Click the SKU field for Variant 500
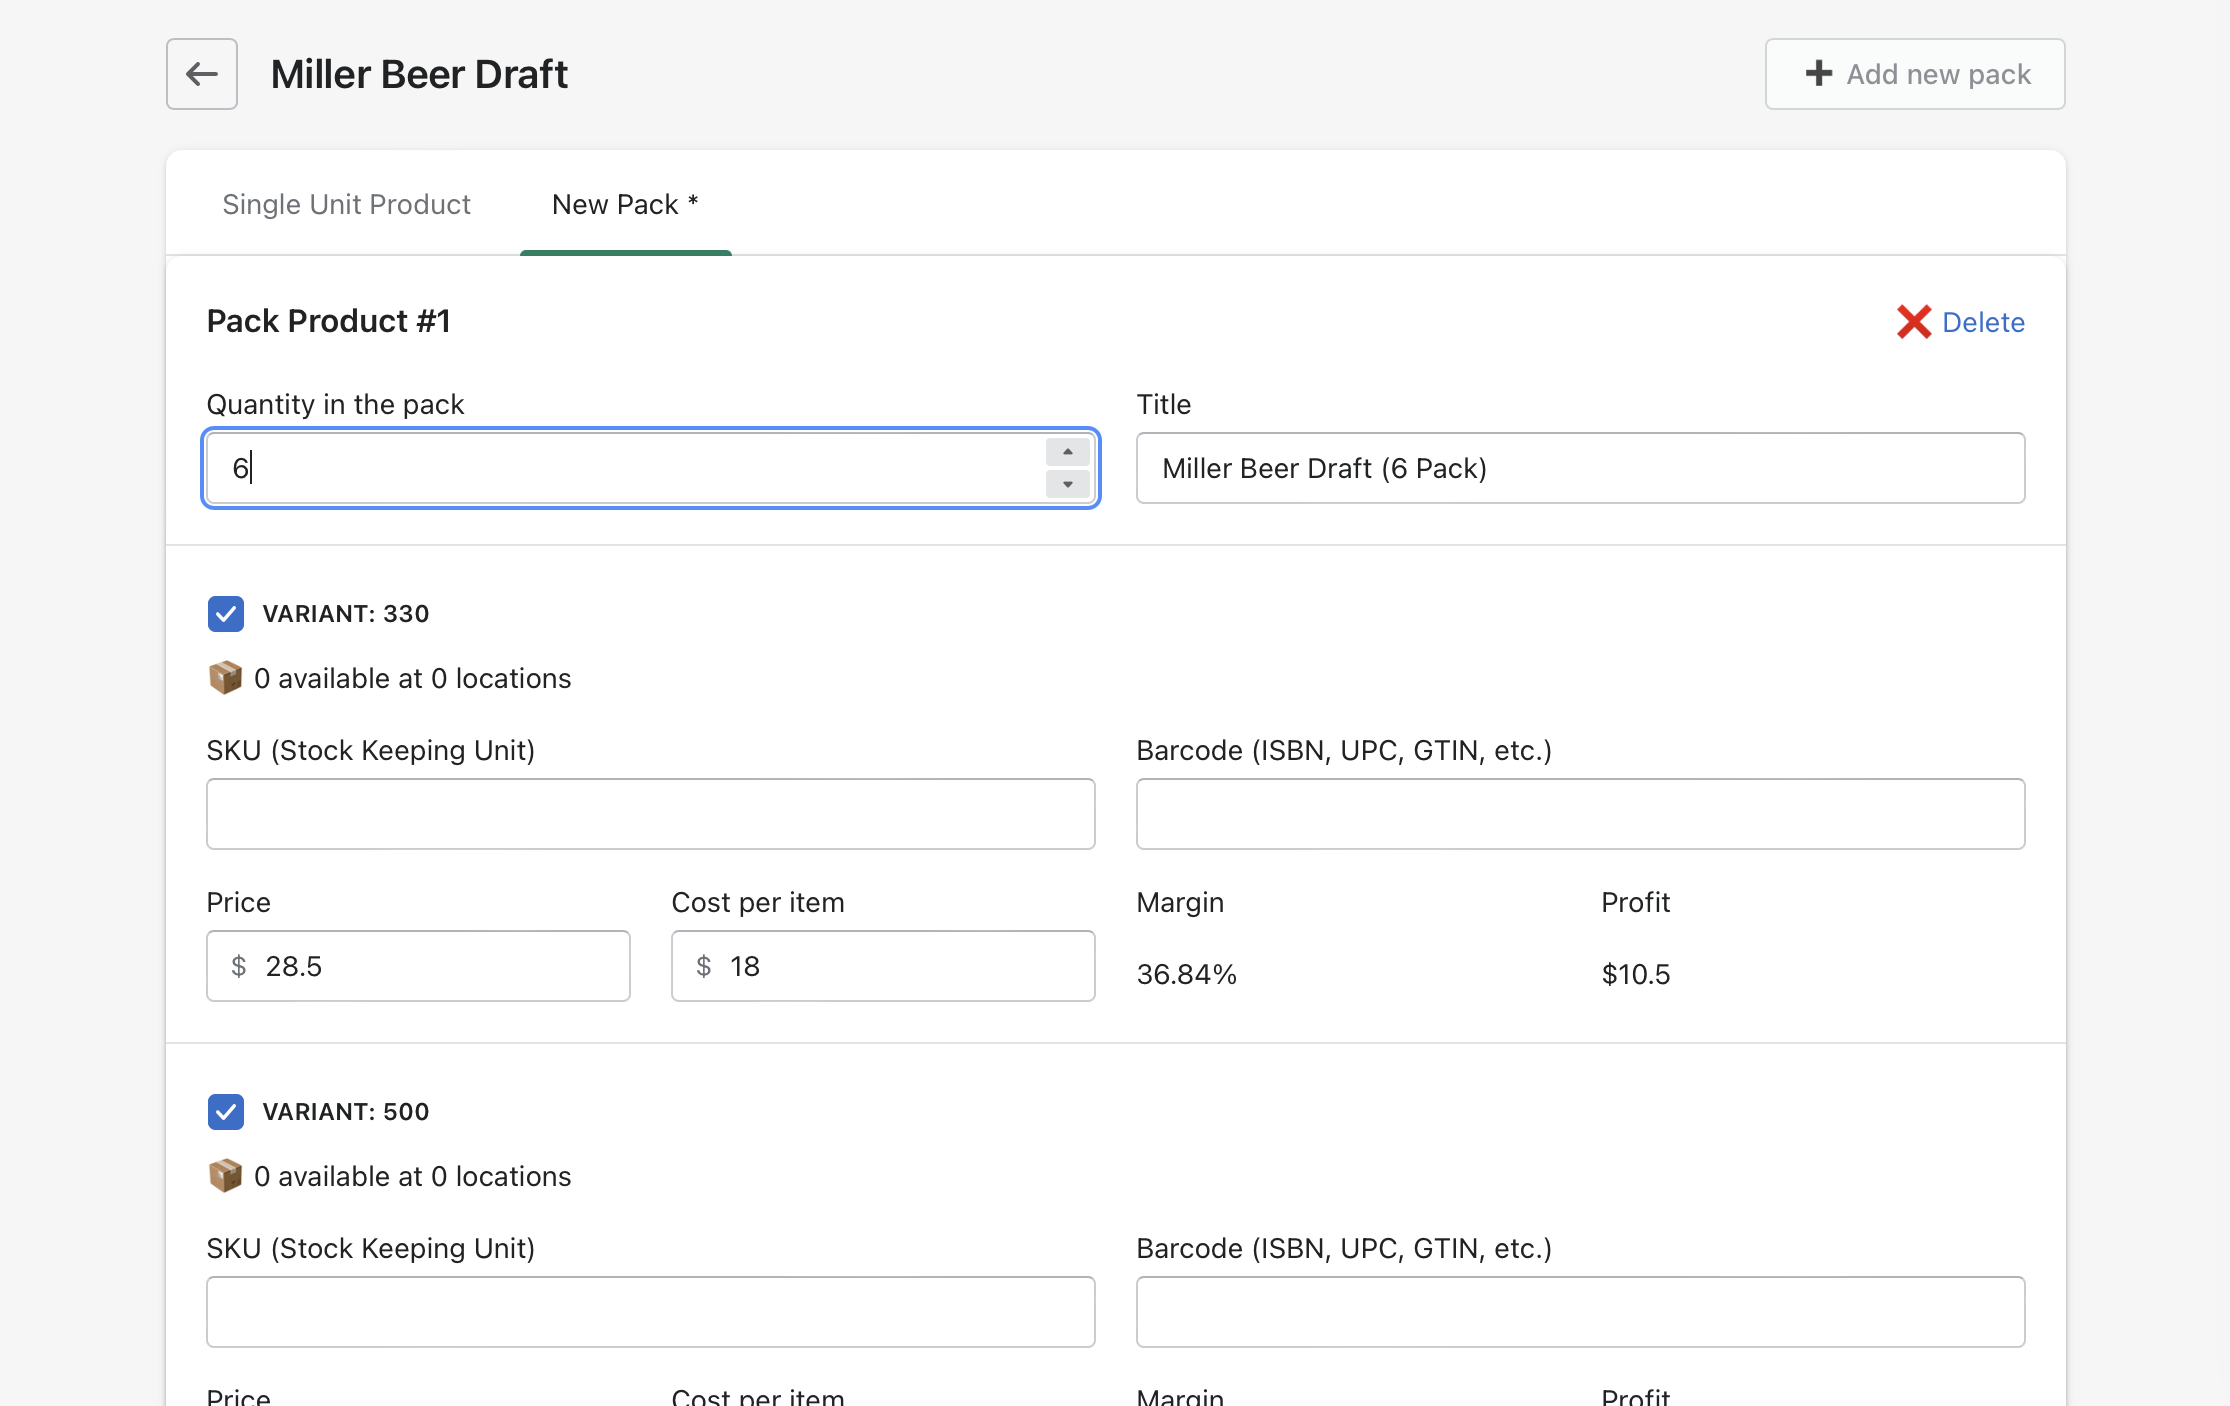The image size is (2230, 1406). pyautogui.click(x=650, y=1312)
